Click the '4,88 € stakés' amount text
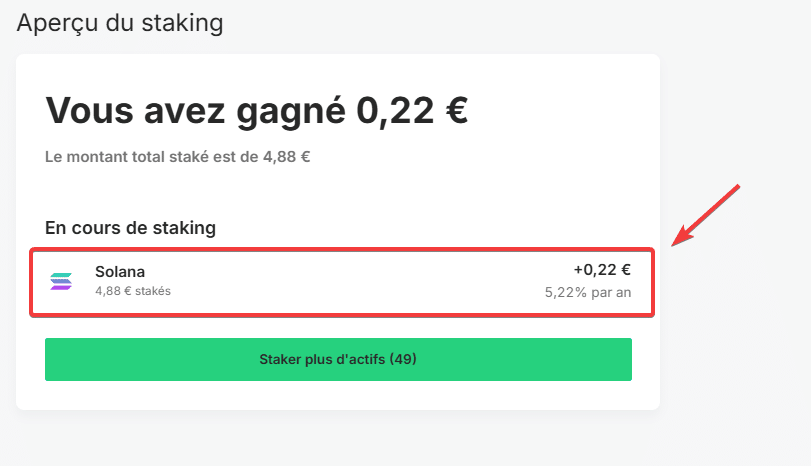This screenshot has width=811, height=466. (x=133, y=291)
